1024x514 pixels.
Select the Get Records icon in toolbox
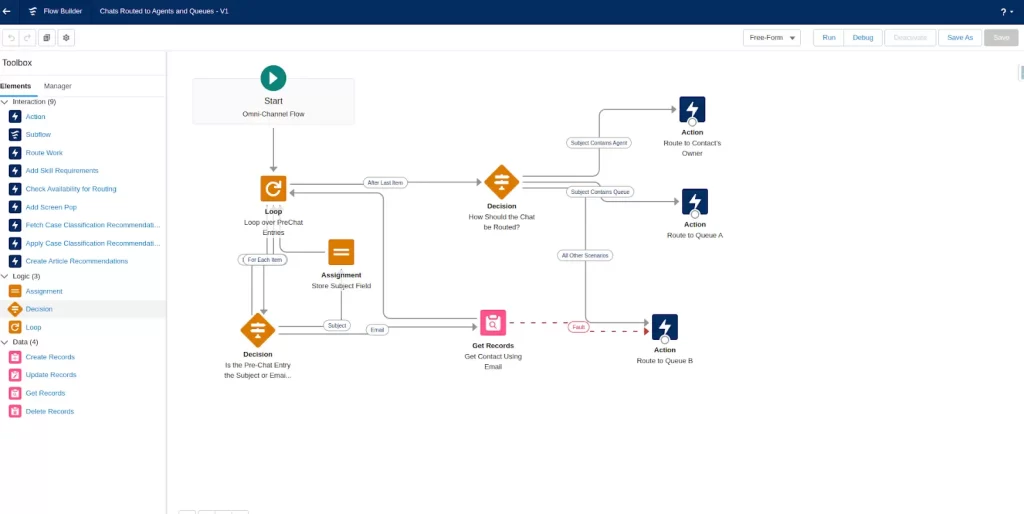tap(15, 393)
